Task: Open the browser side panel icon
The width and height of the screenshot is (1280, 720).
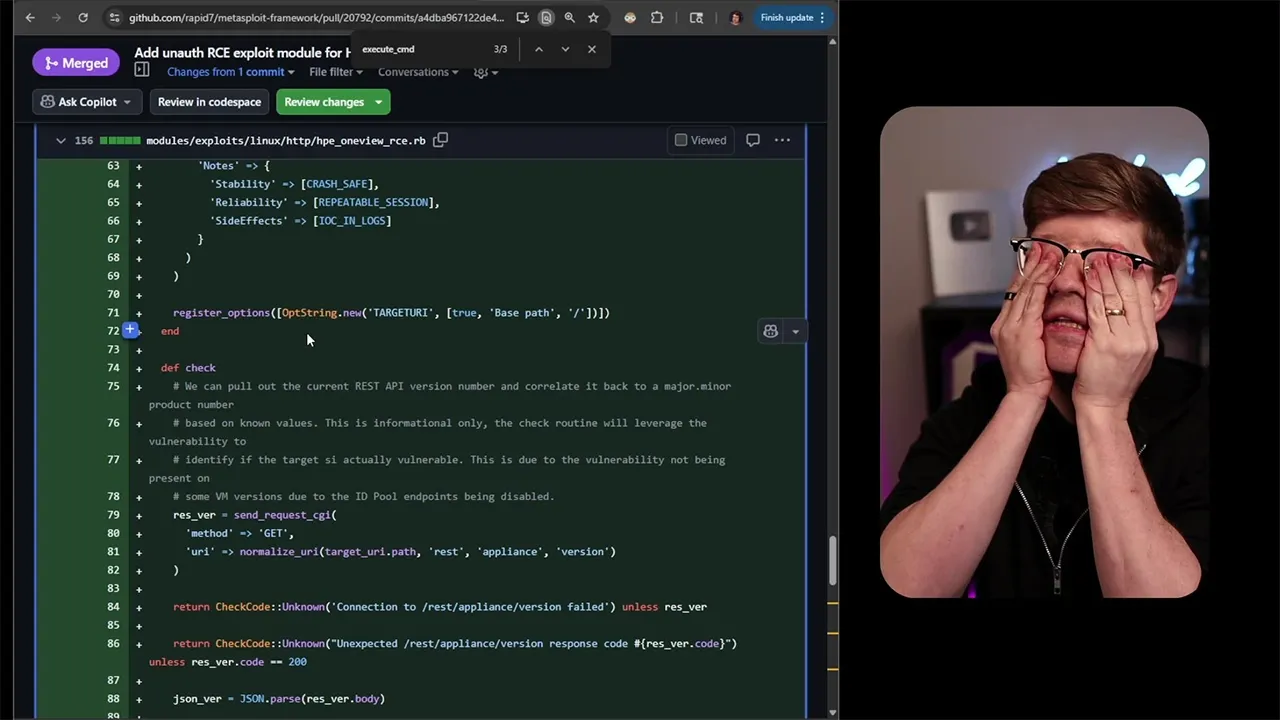Action: coord(697,17)
